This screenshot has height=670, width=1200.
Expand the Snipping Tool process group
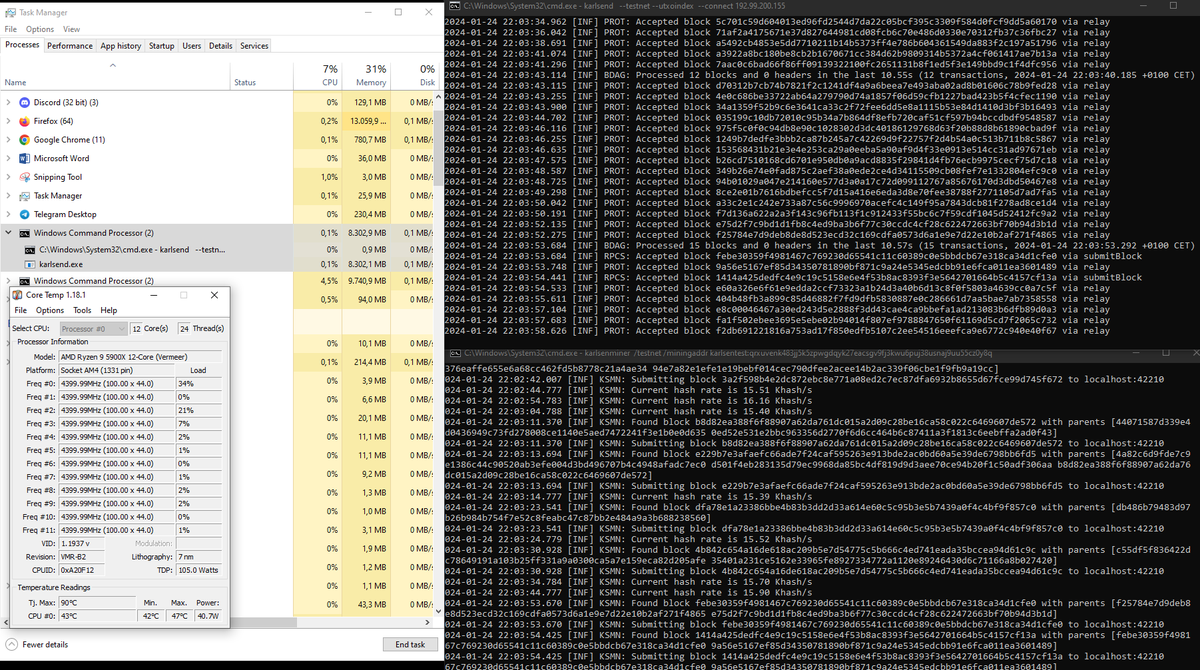pyautogui.click(x=9, y=177)
